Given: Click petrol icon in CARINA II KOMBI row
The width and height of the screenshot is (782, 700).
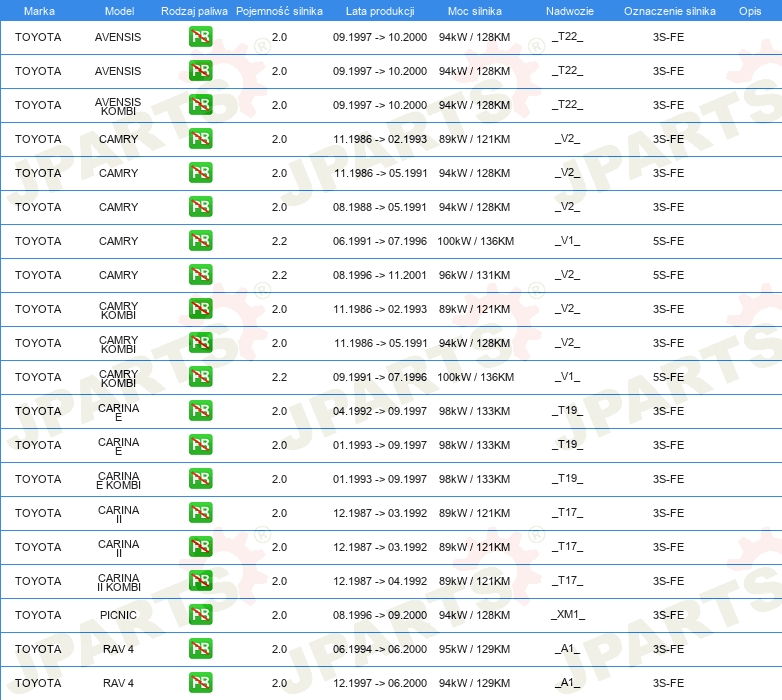Looking at the screenshot, I should pos(200,580).
